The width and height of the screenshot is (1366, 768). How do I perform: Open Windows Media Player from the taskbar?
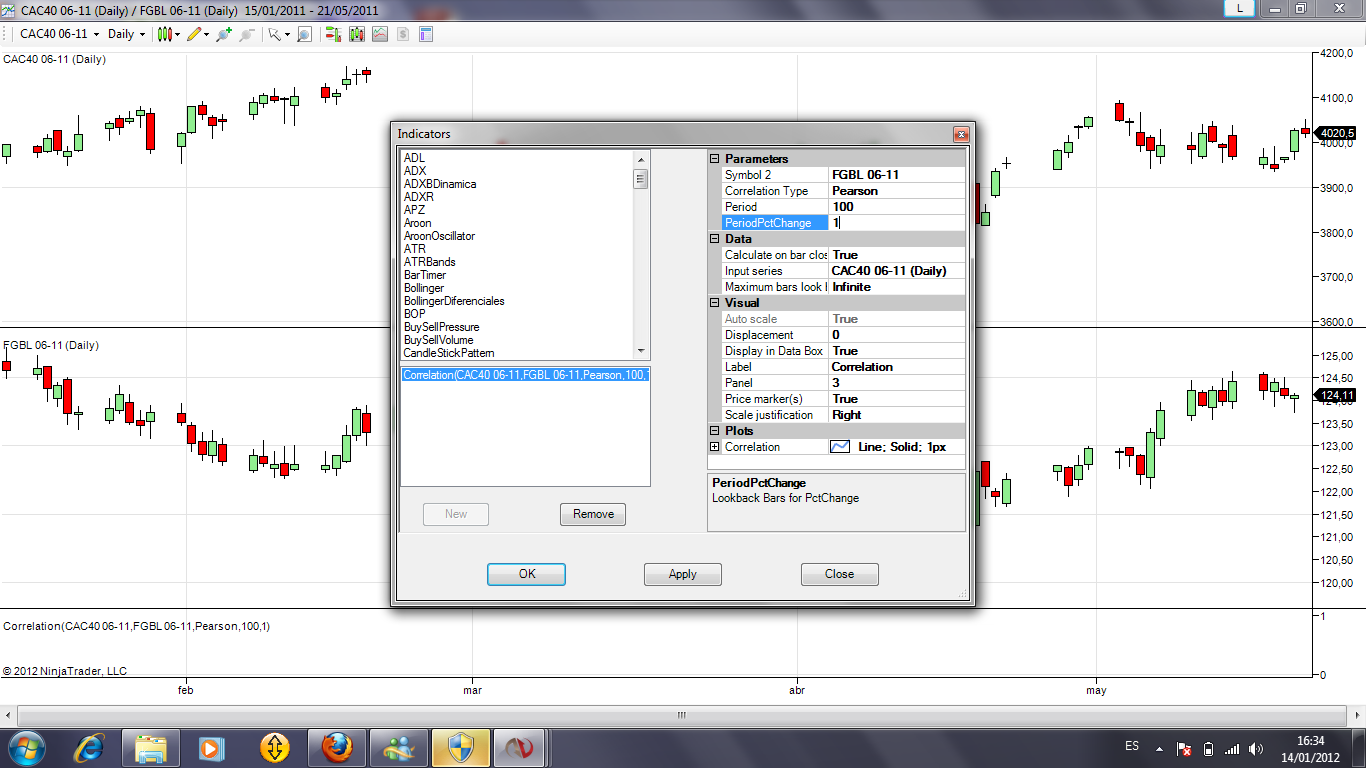[212, 747]
